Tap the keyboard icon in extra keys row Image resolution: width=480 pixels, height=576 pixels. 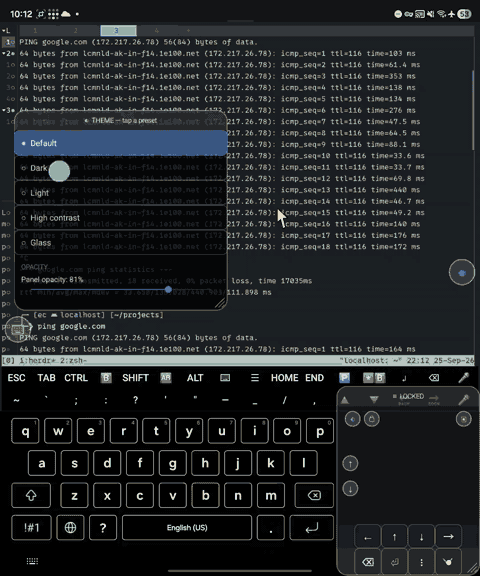click(225, 378)
